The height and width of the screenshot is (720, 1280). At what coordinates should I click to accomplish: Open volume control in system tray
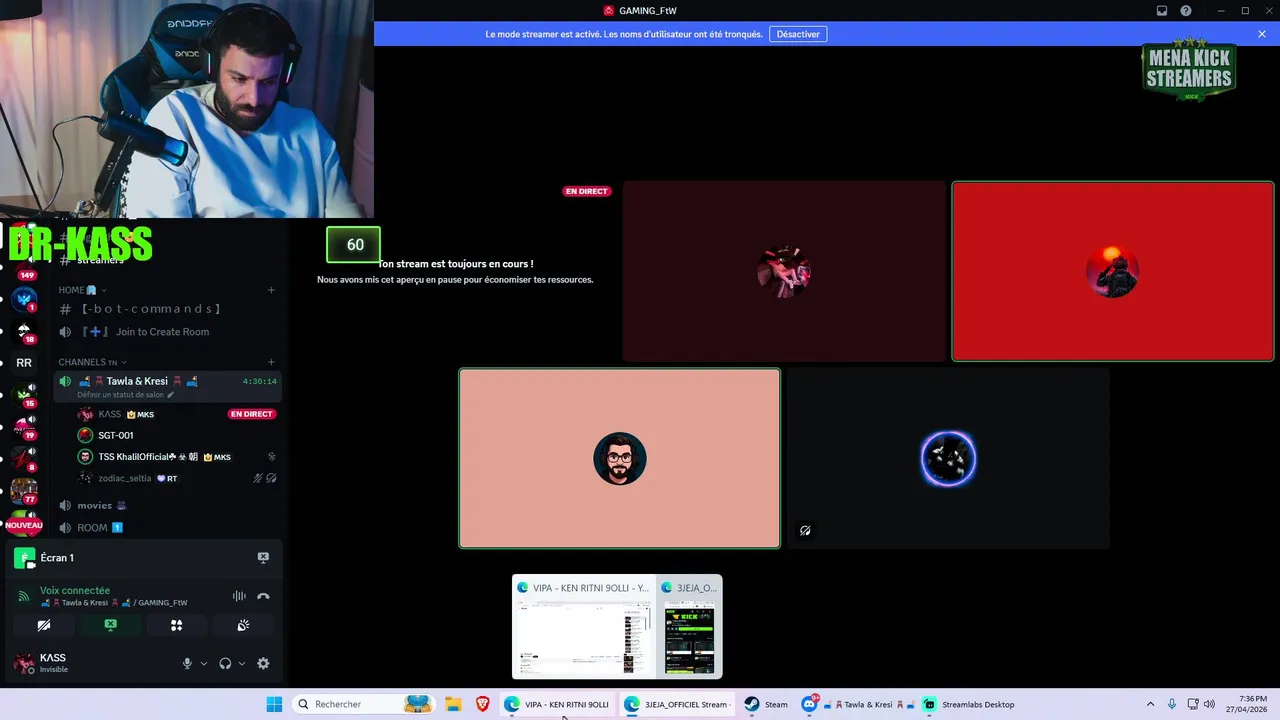tap(1209, 704)
